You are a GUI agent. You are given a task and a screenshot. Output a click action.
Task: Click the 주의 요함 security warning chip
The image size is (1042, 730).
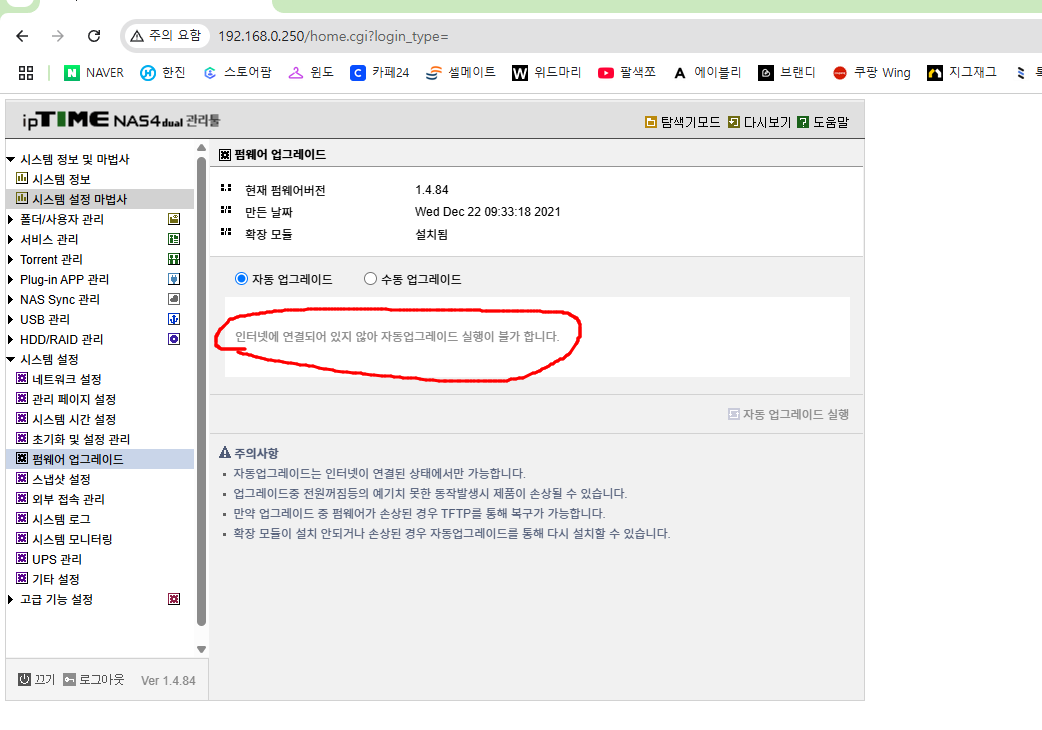[165, 35]
